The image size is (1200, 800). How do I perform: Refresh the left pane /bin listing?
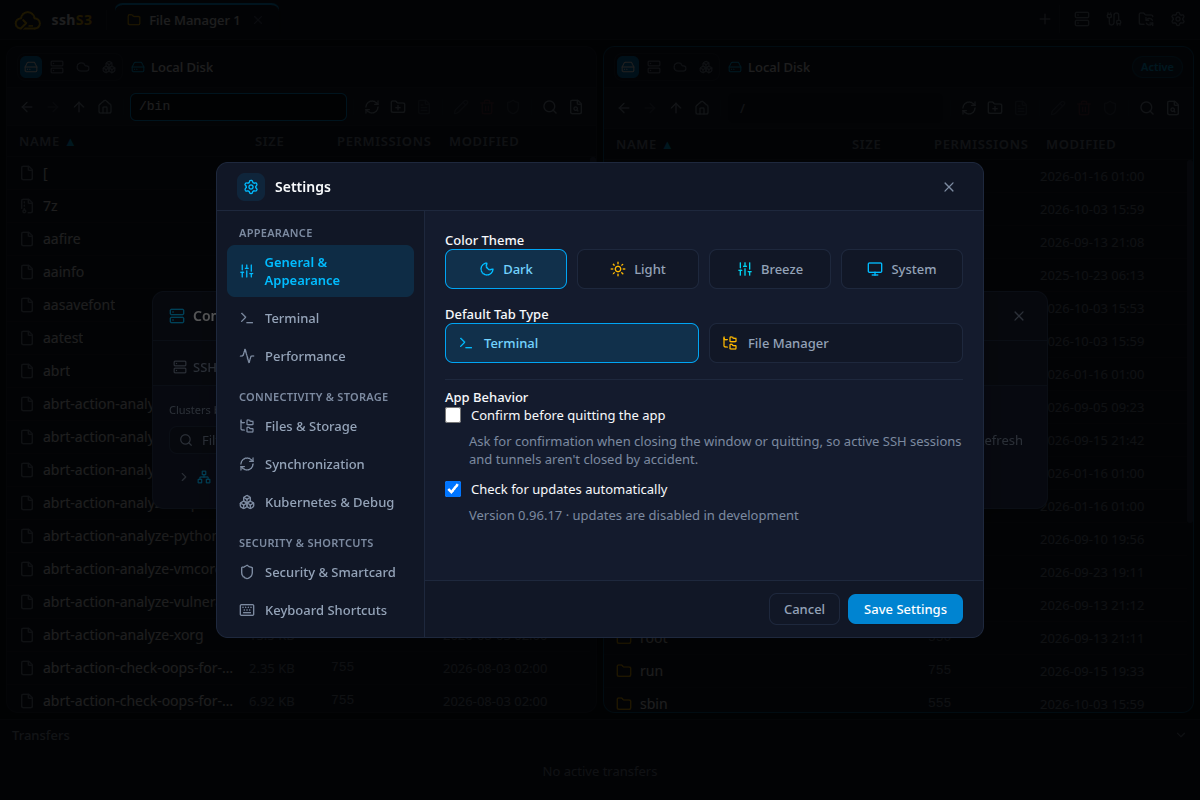coord(372,107)
